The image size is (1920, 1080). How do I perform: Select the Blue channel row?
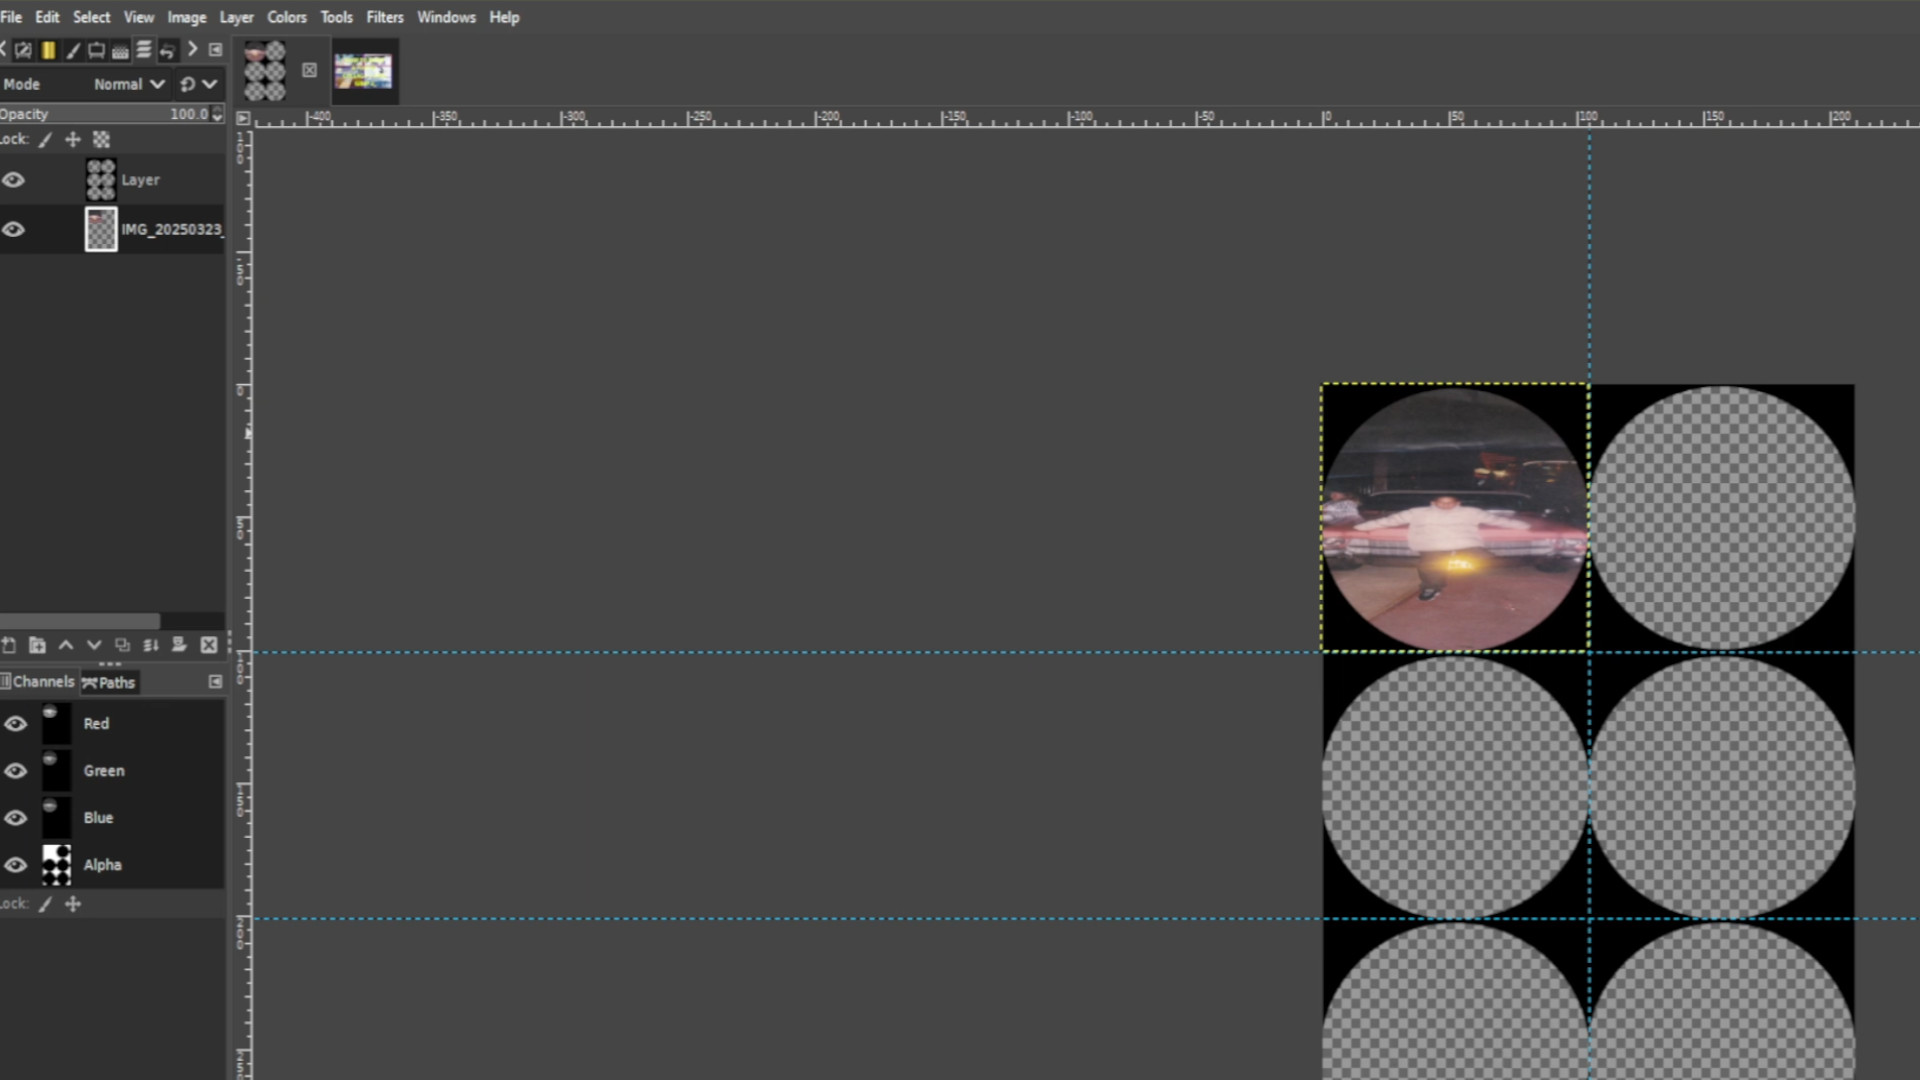tap(112, 818)
